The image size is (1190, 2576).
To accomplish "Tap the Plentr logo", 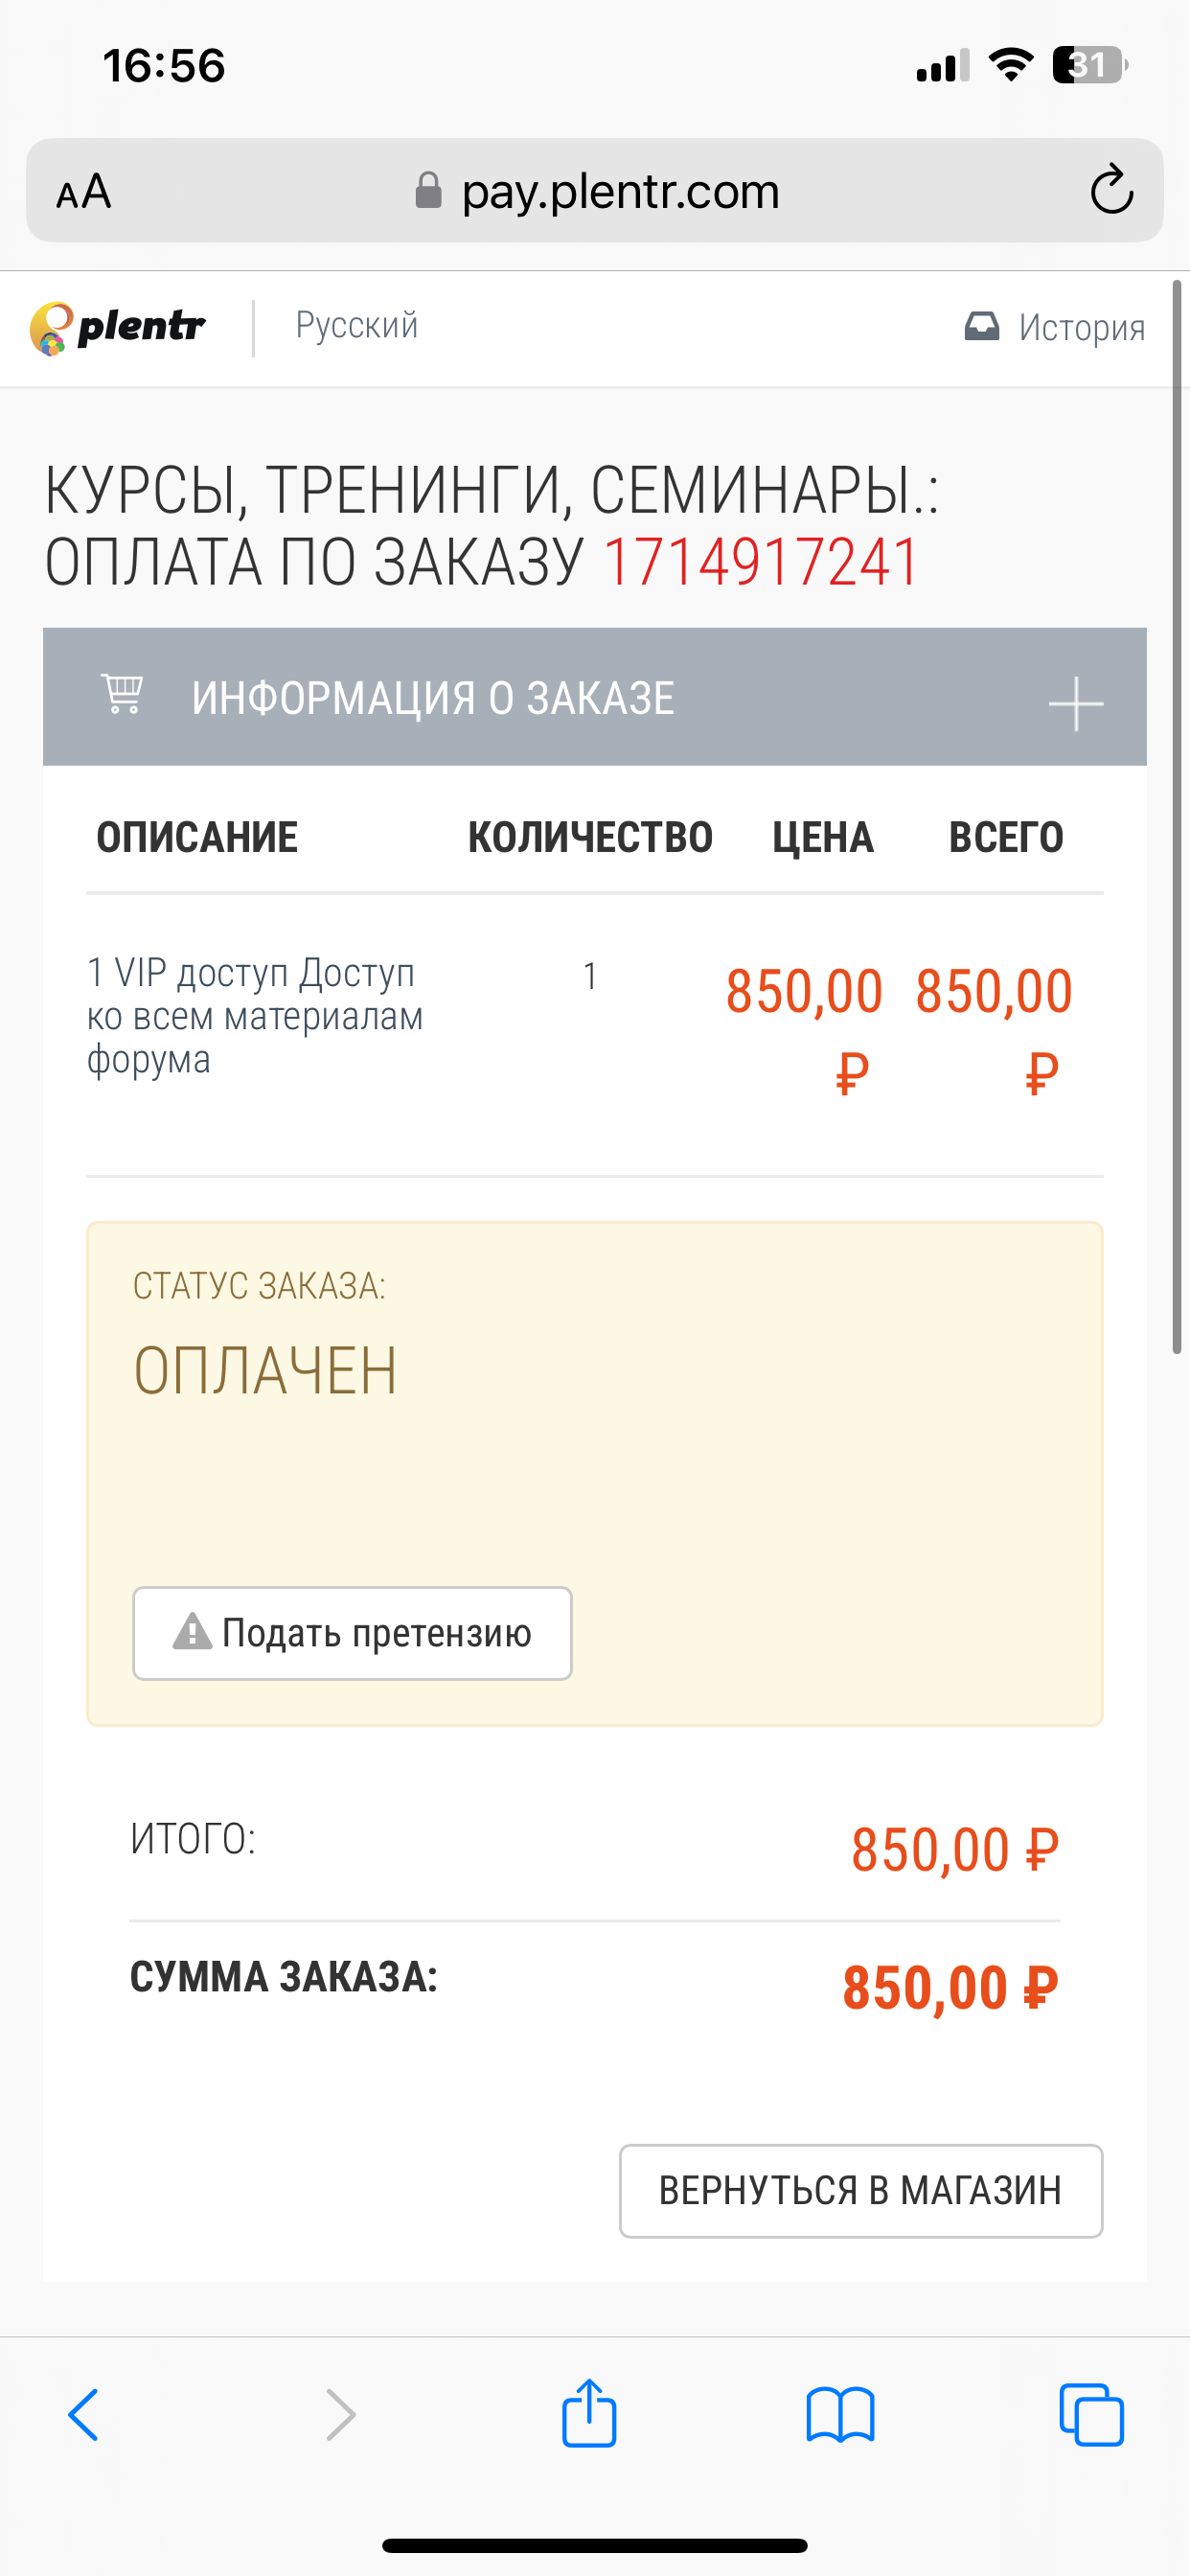I will pyautogui.click(x=118, y=328).
